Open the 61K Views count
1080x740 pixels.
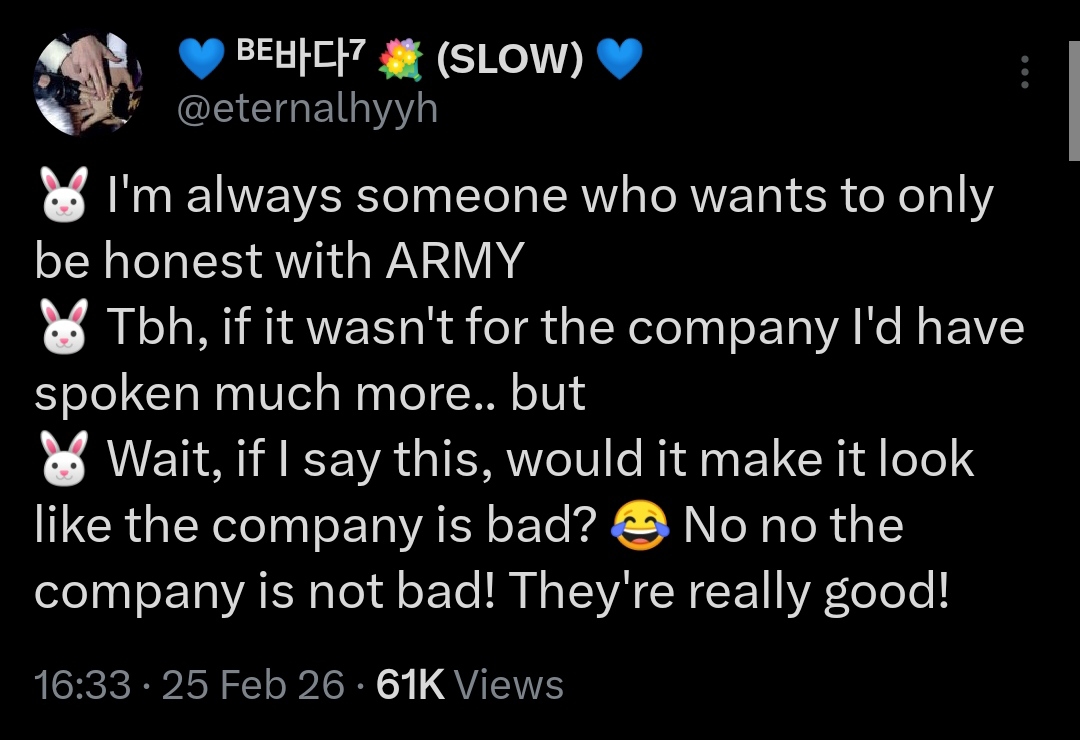pyautogui.click(x=469, y=685)
